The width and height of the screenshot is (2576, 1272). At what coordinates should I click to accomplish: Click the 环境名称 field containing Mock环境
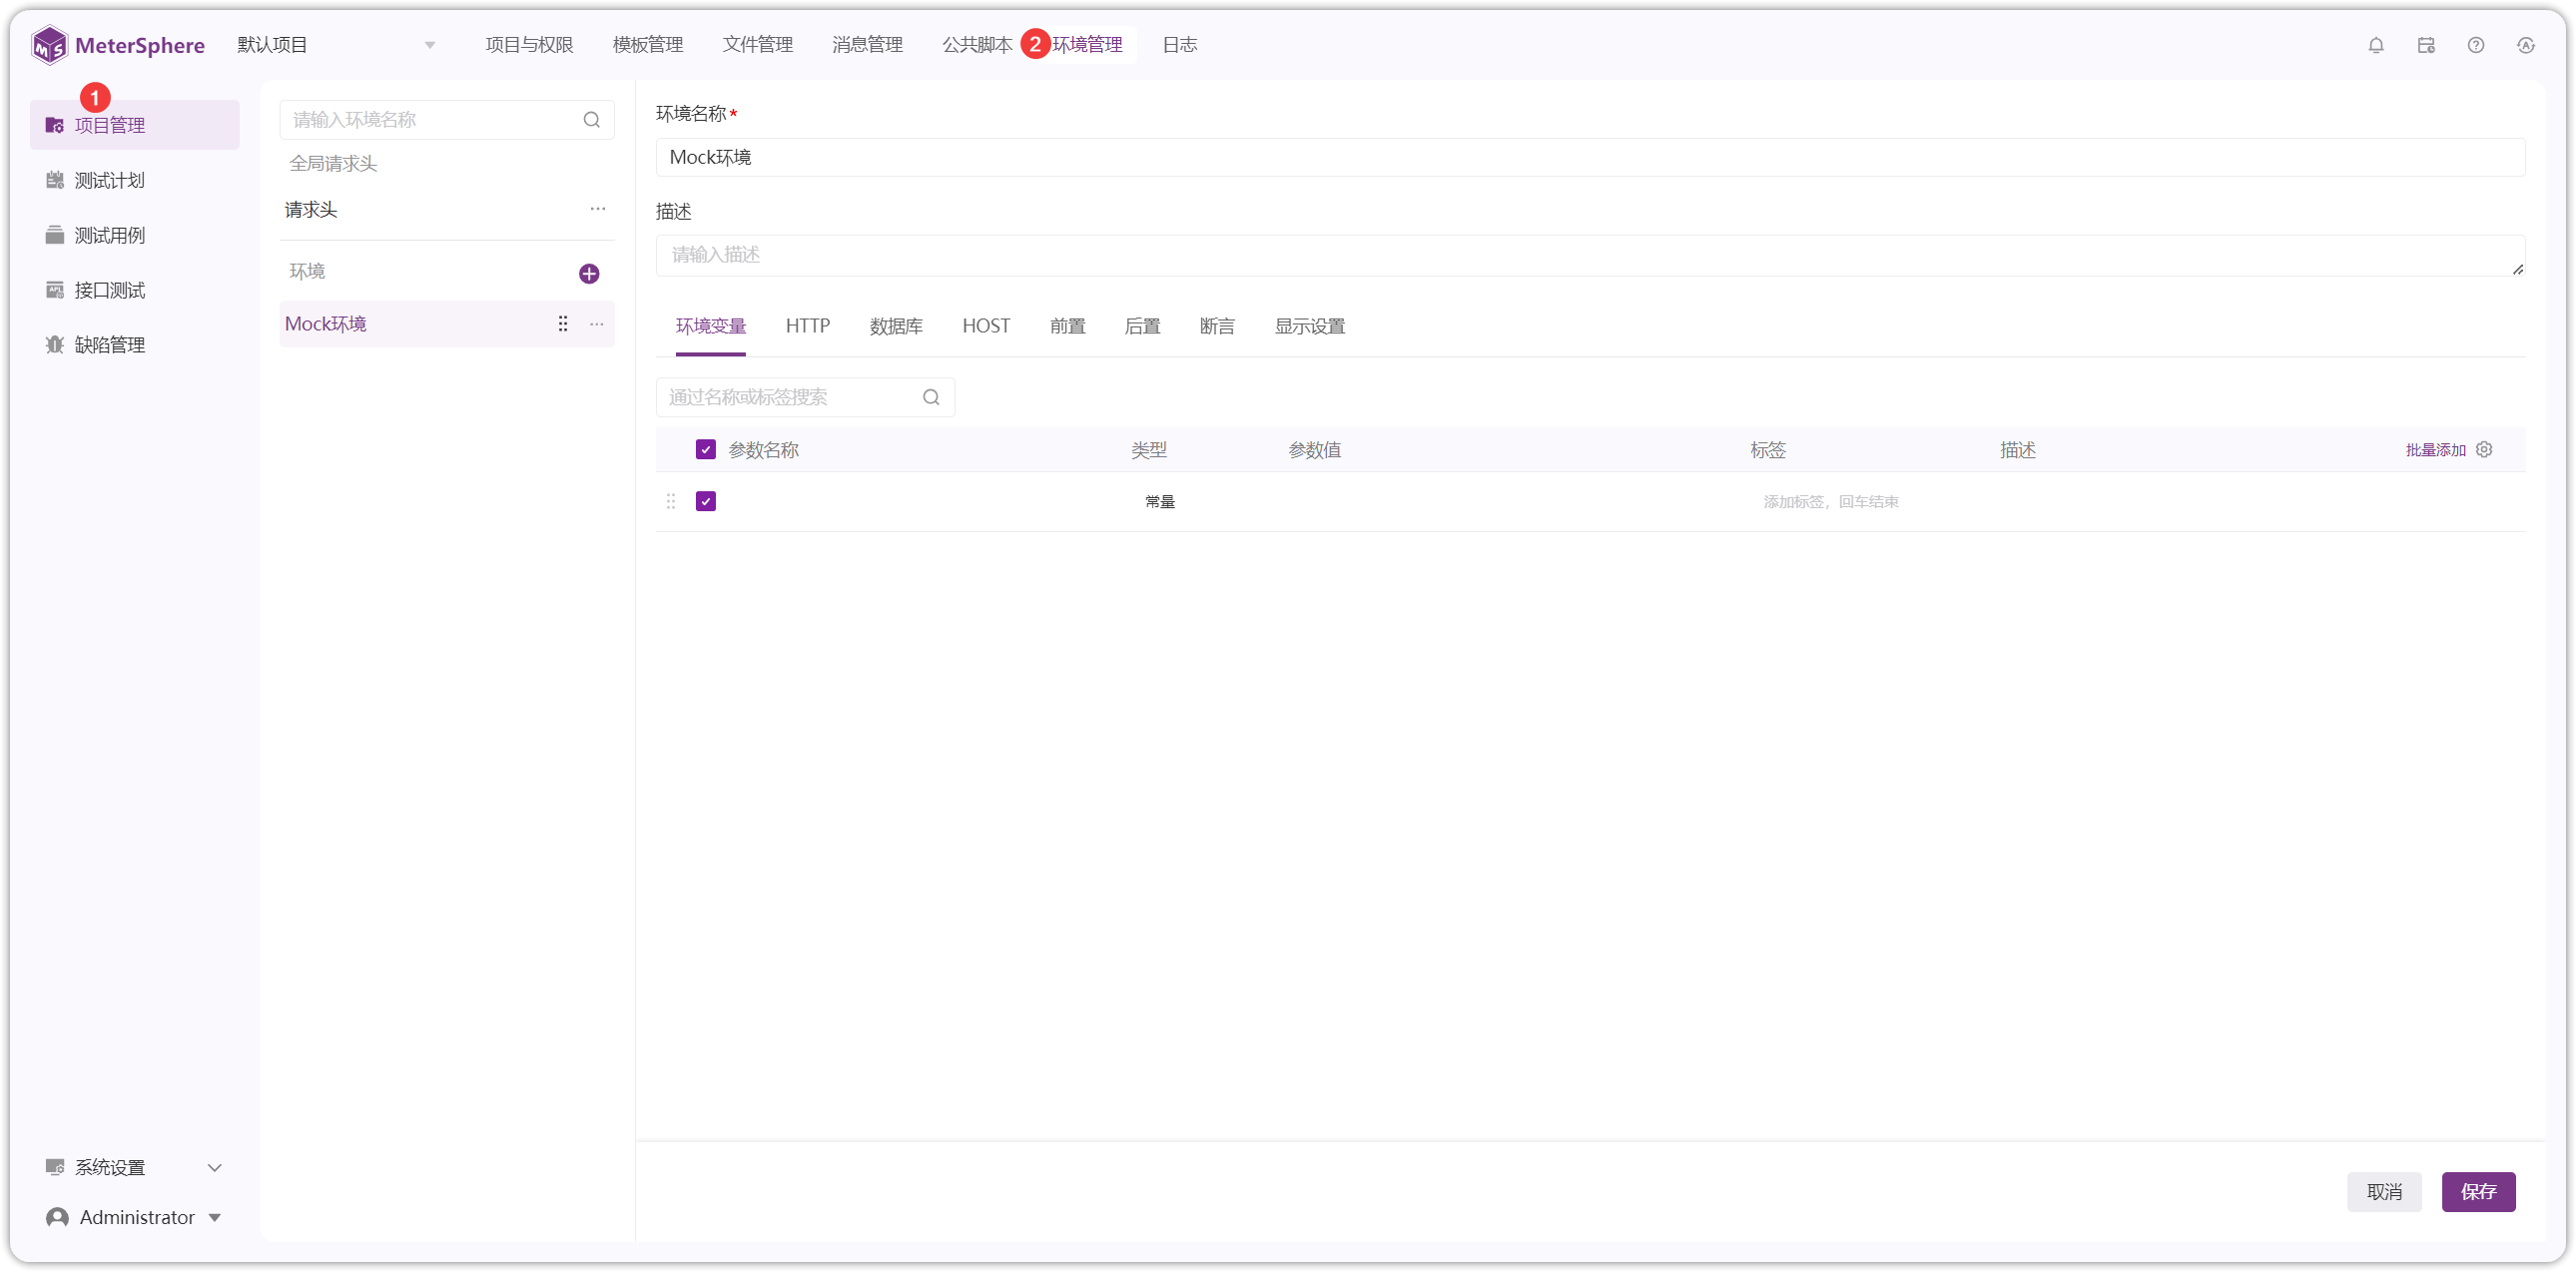click(x=1590, y=157)
